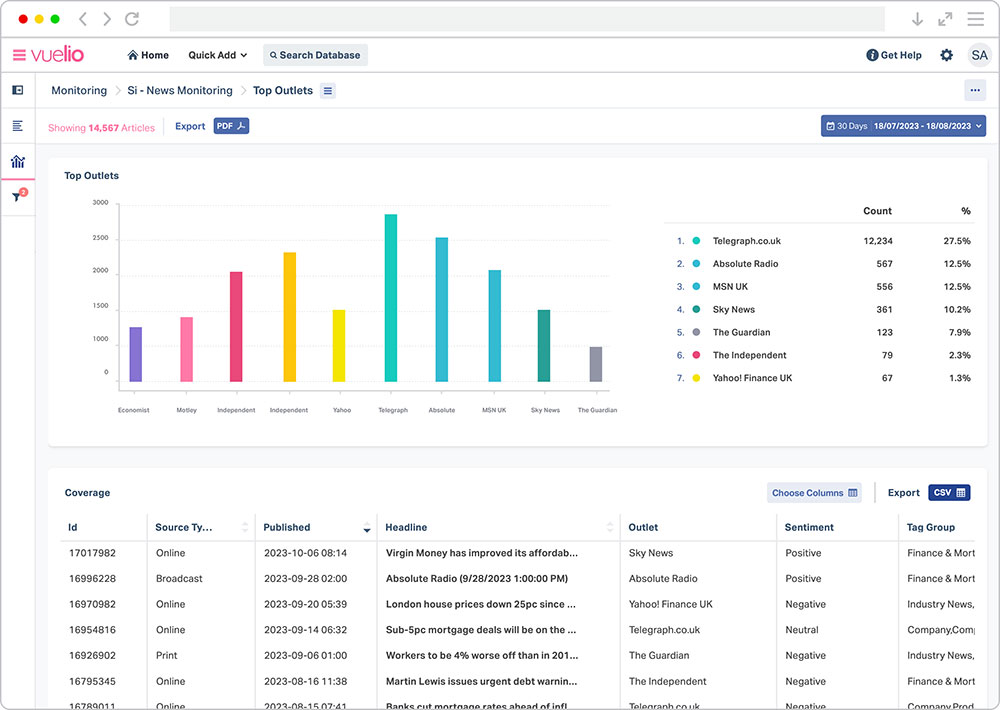Sort by Source Type column arrows
Screen dimensions: 1000x710
click(245, 527)
